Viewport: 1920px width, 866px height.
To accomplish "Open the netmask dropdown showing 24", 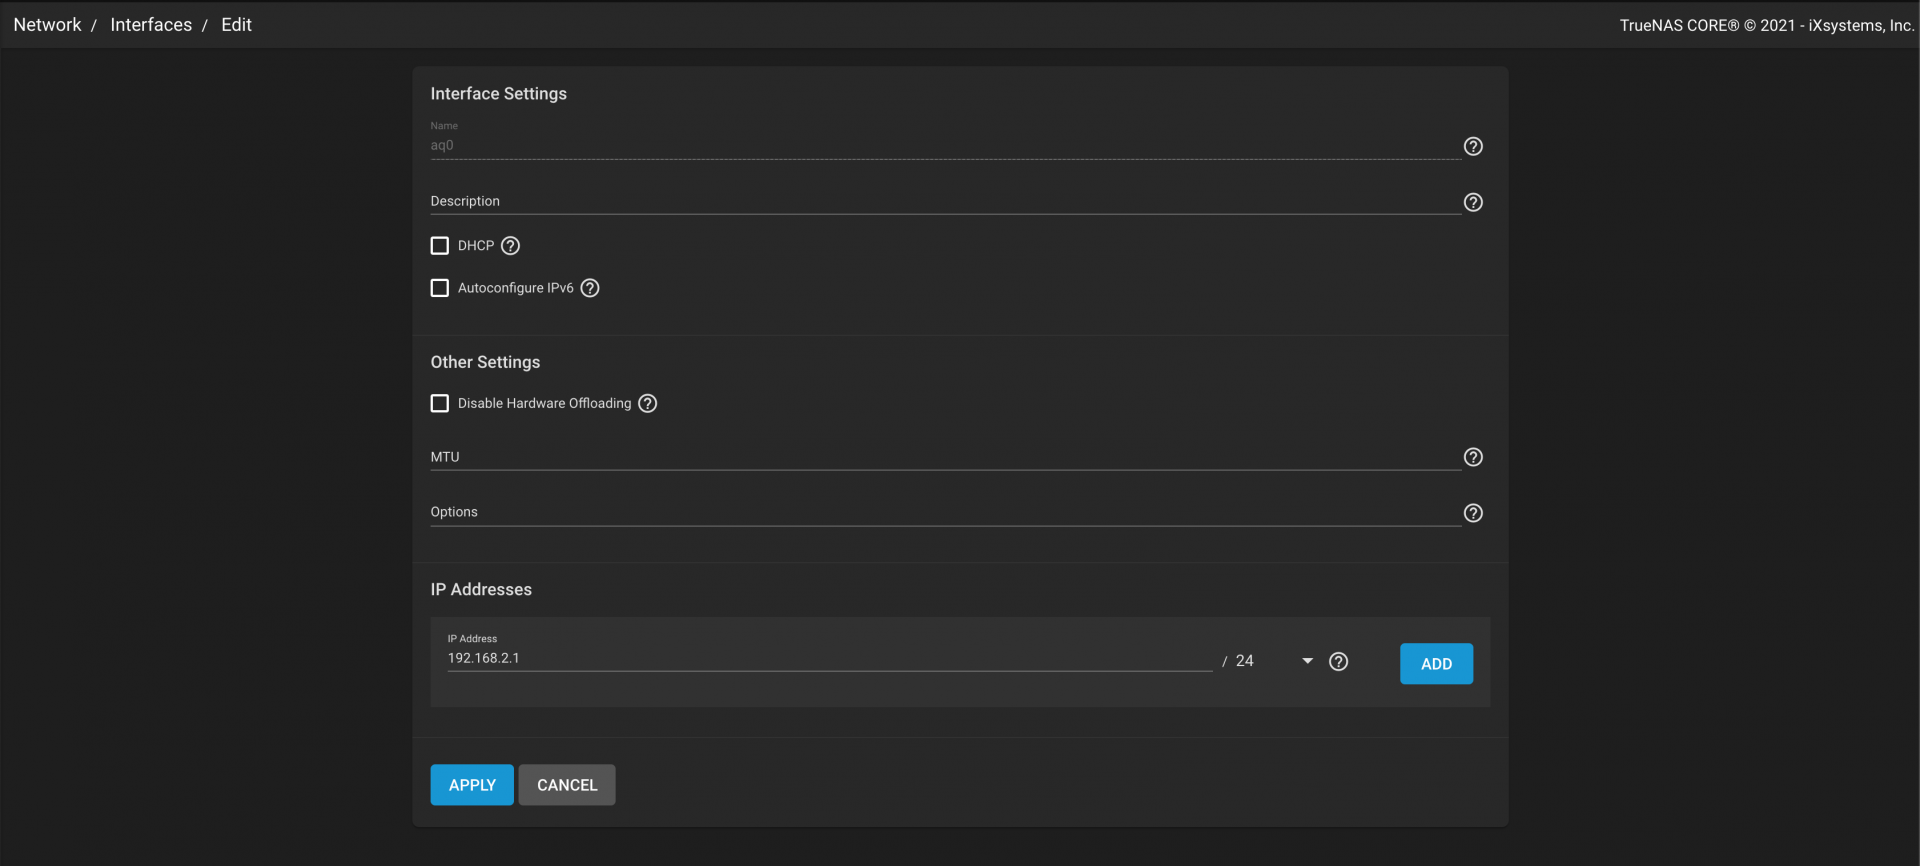I will pyautogui.click(x=1274, y=661).
